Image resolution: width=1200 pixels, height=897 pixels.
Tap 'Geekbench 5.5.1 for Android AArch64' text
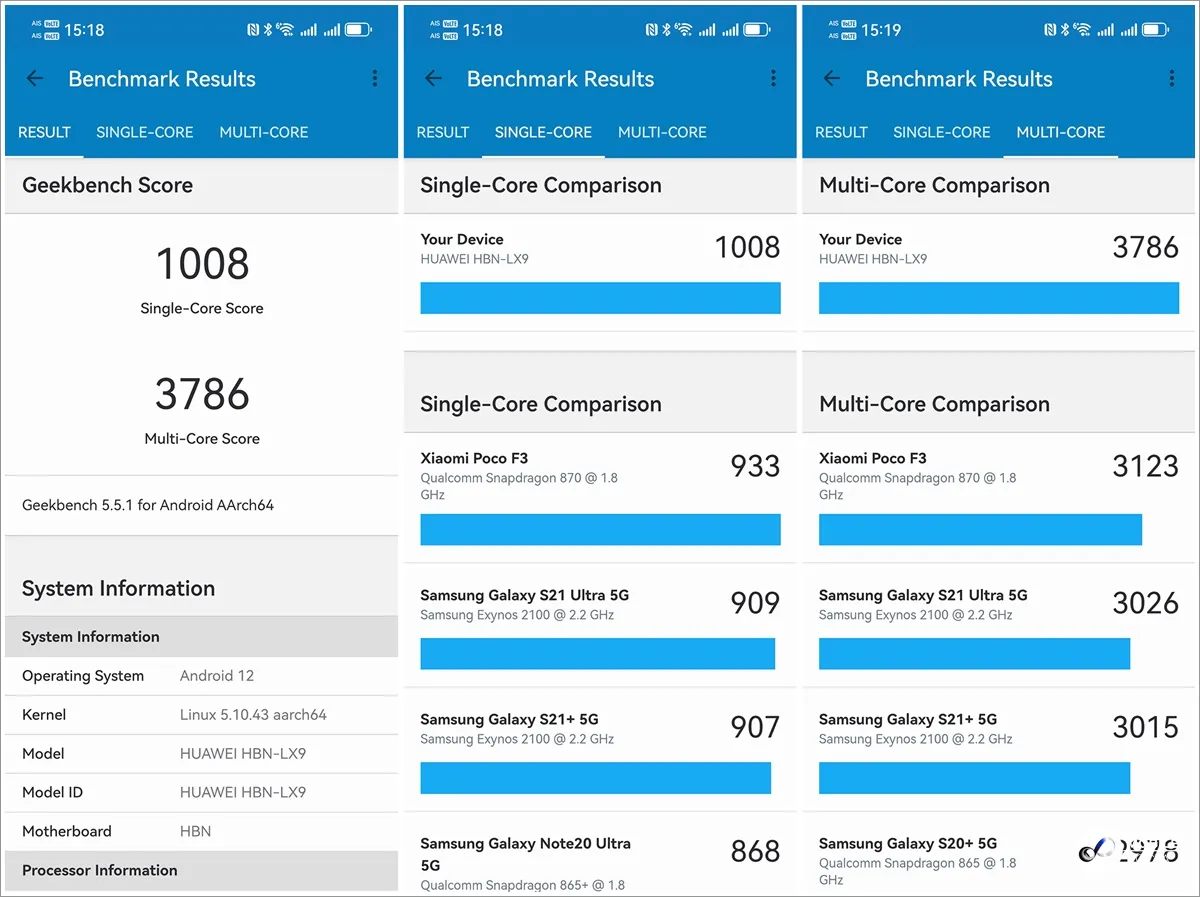point(148,505)
